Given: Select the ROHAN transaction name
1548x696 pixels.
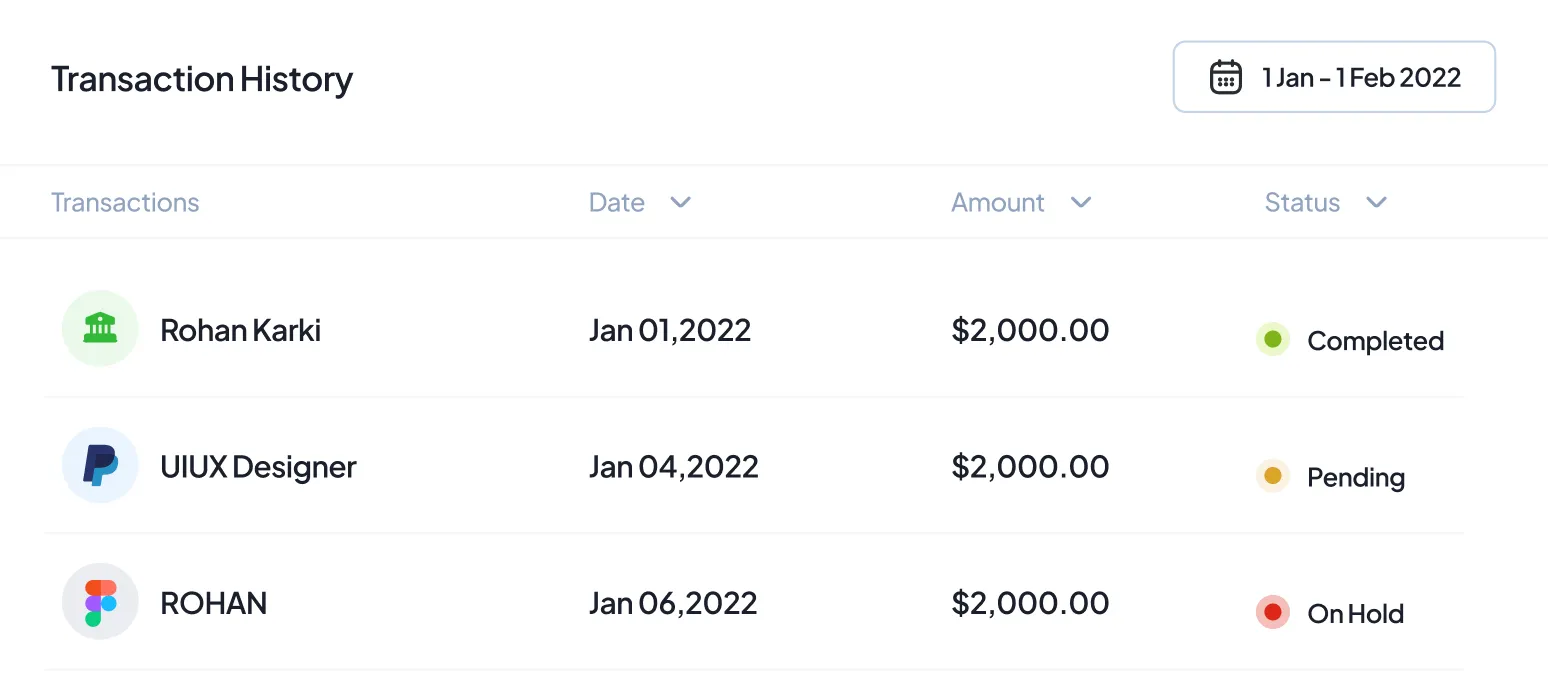Looking at the screenshot, I should (x=213, y=604).
